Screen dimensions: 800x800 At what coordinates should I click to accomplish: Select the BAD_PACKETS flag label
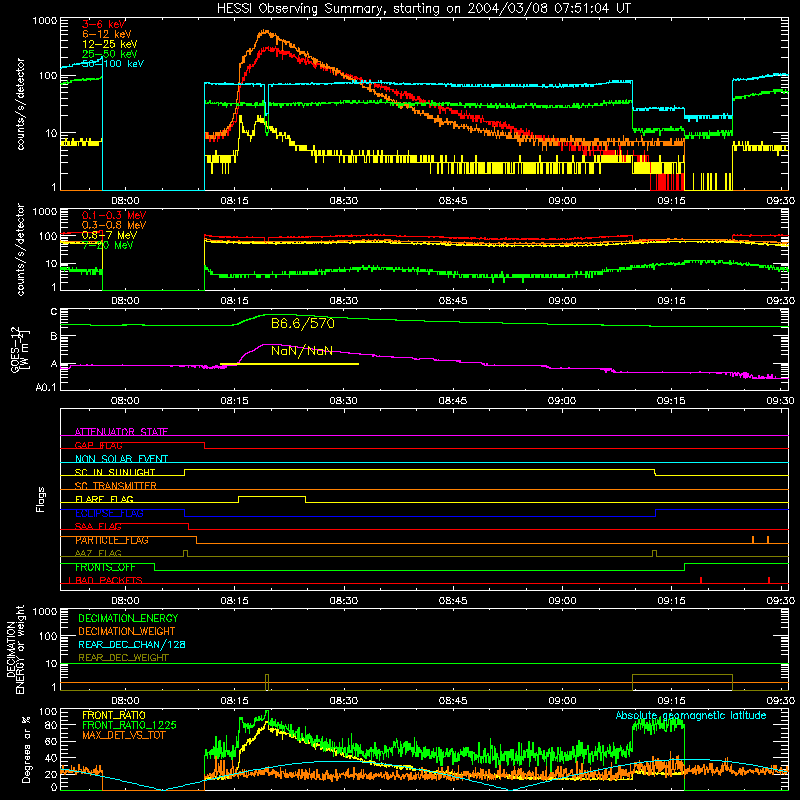109,580
